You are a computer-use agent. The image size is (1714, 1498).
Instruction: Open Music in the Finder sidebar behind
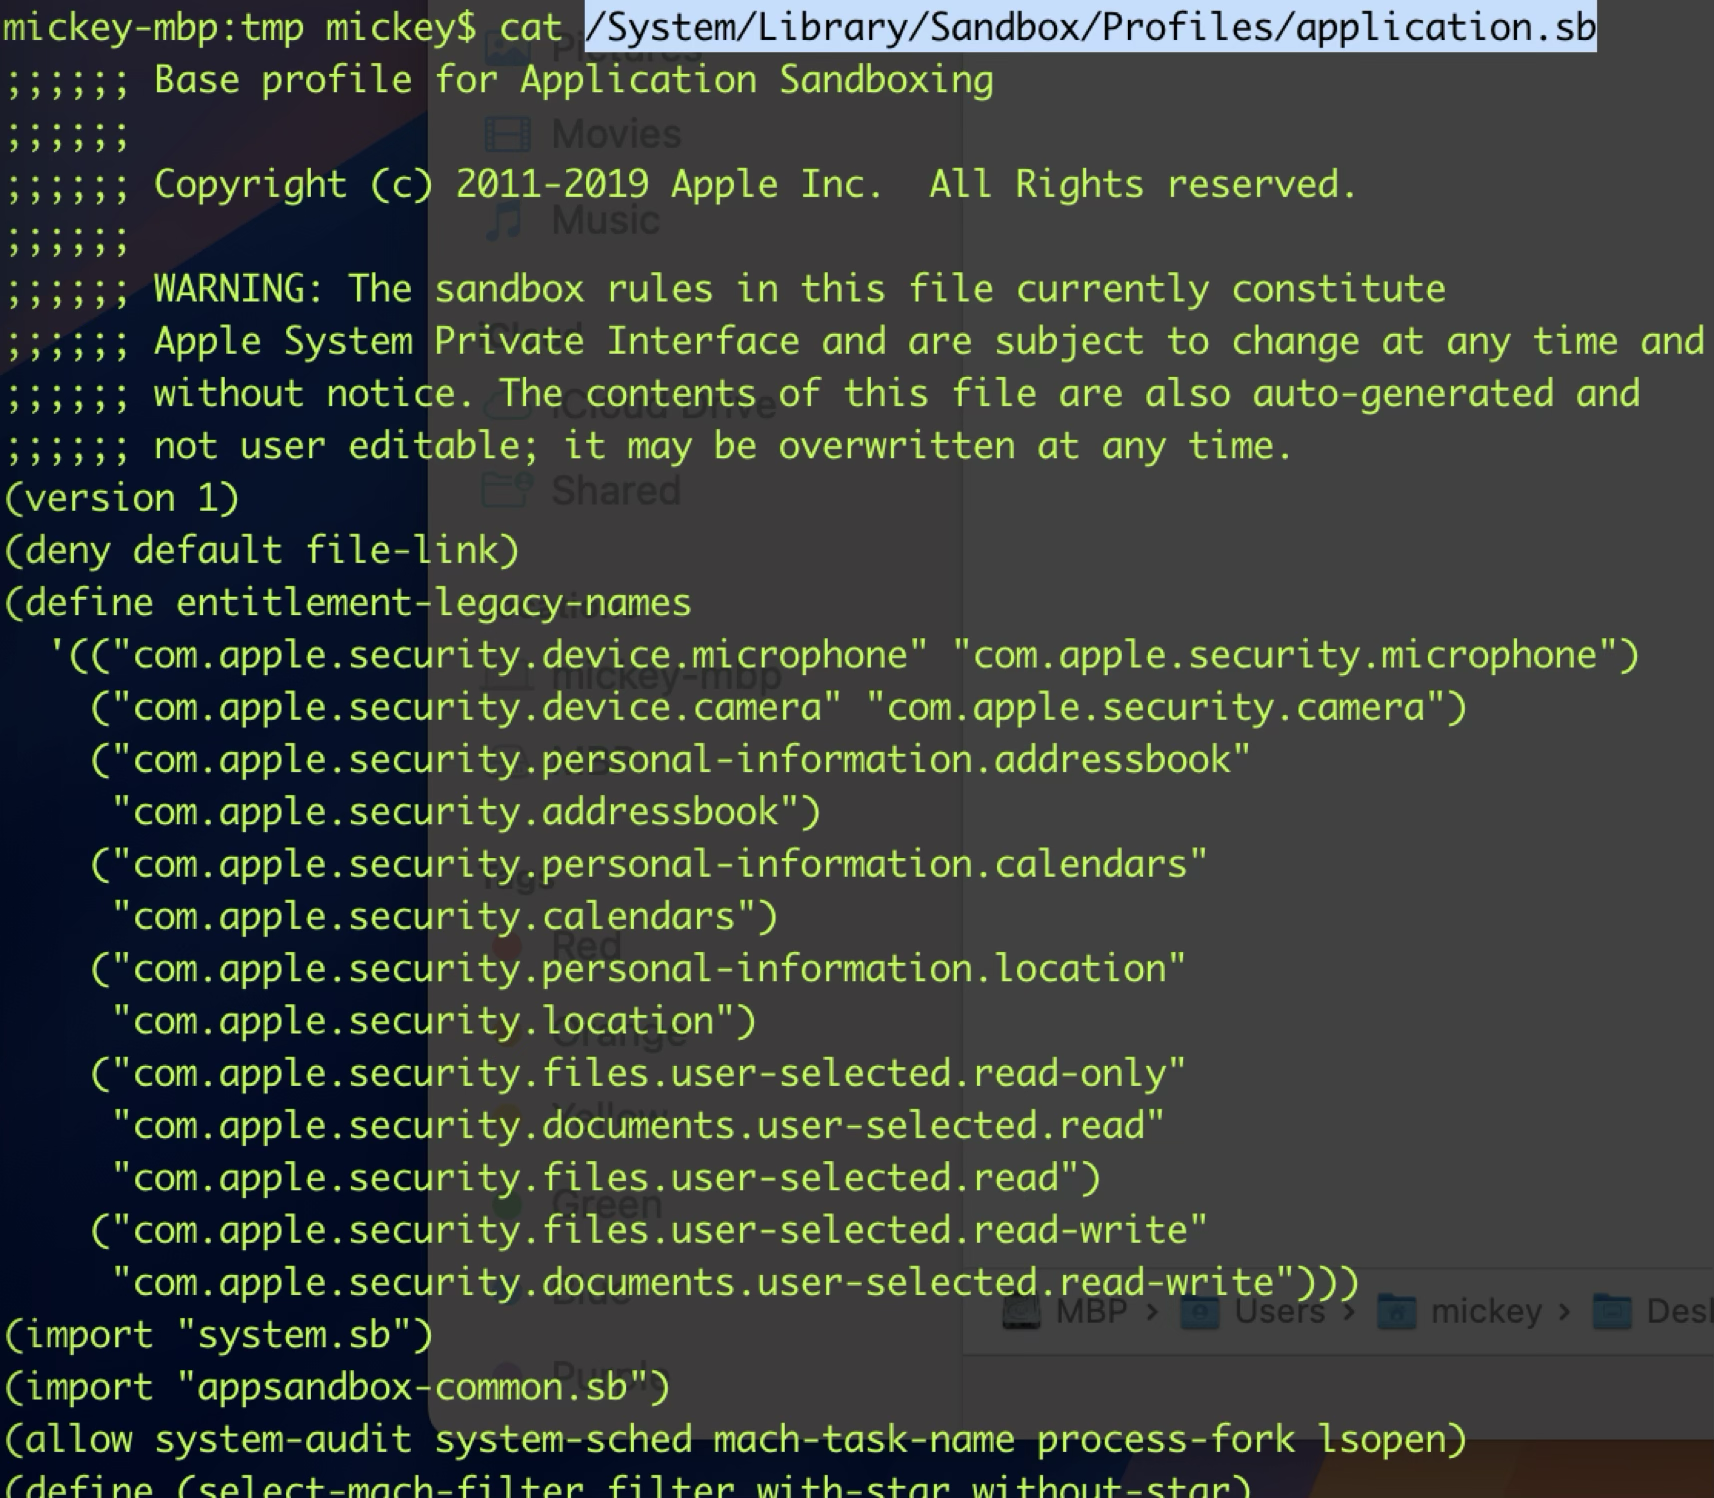571,220
